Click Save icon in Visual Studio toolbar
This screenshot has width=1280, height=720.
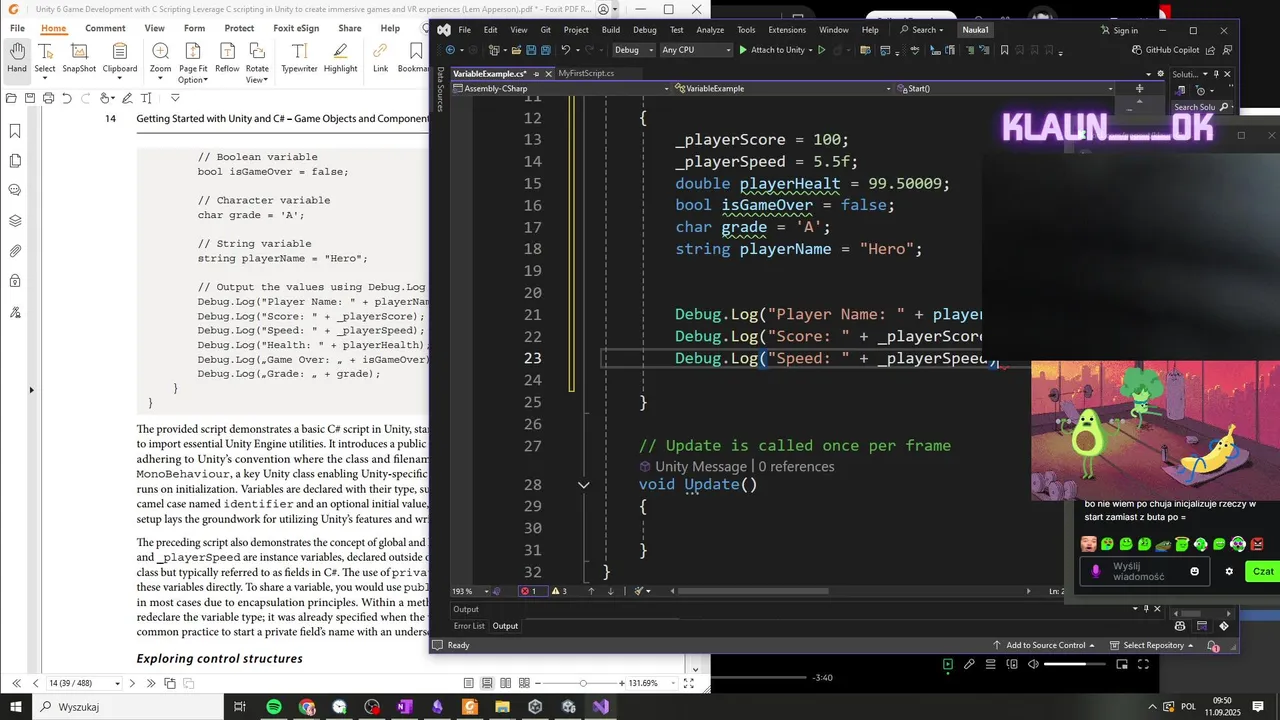click(x=532, y=50)
